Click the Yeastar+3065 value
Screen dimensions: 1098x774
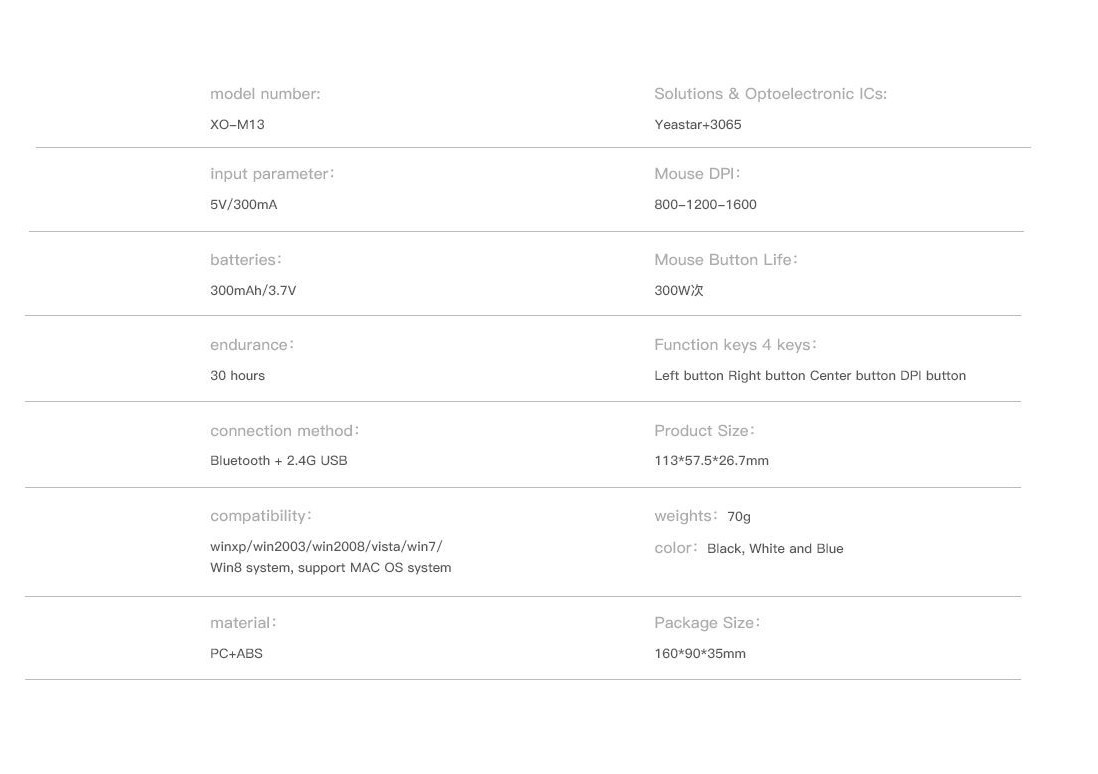(x=698, y=125)
